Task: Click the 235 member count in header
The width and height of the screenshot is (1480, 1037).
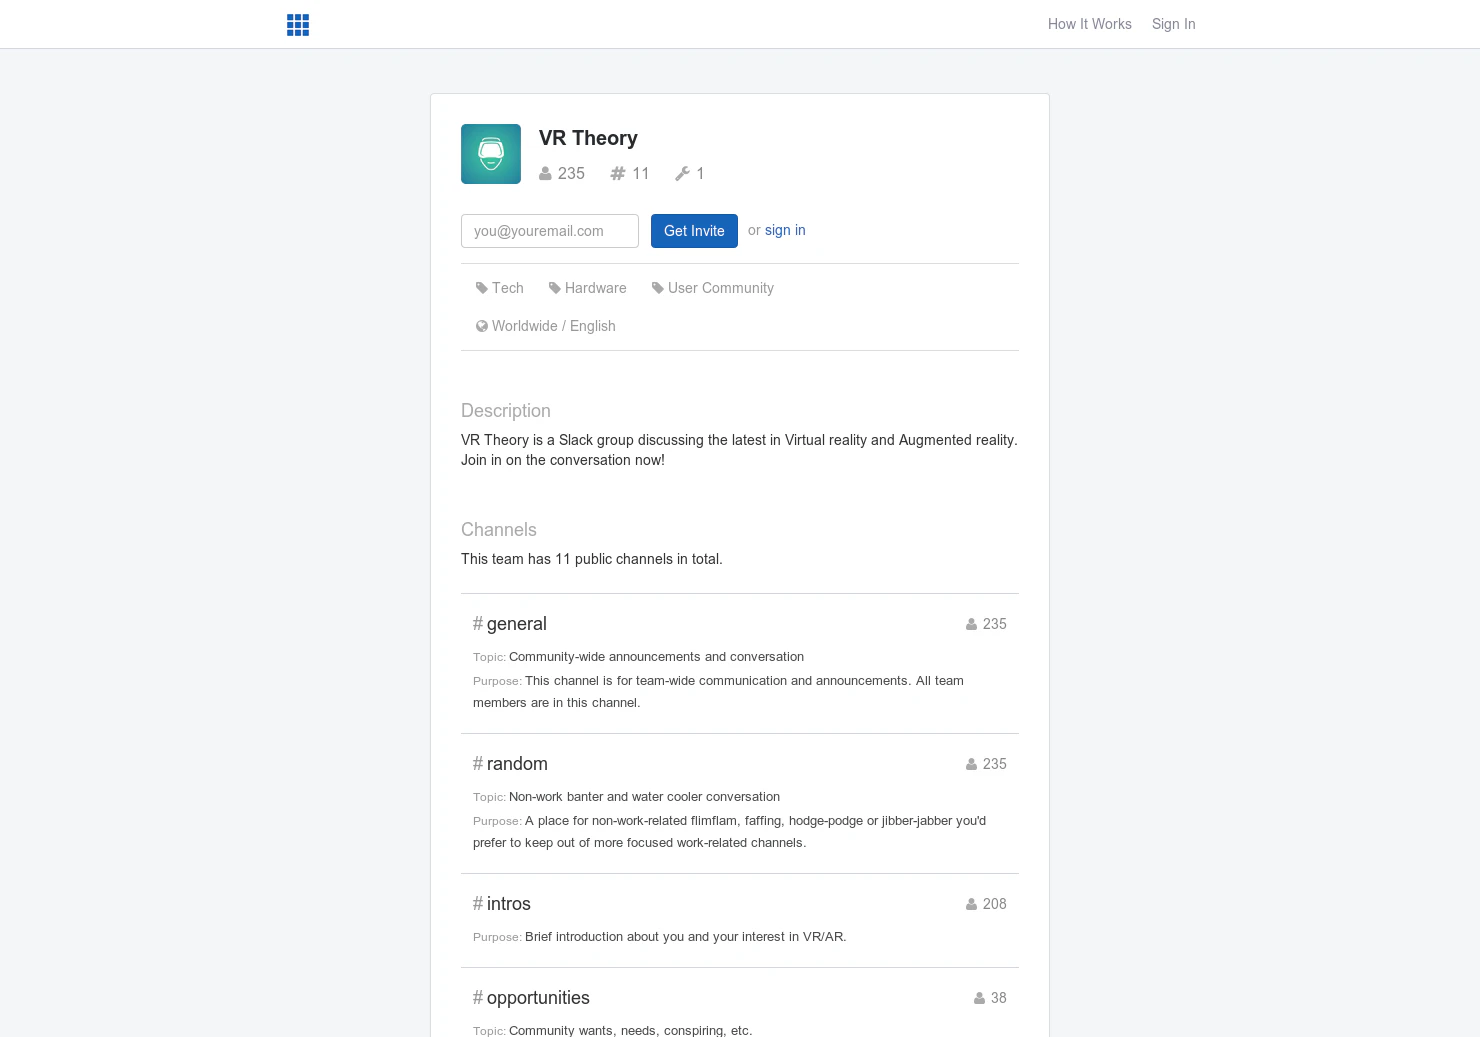Action: click(x=571, y=174)
